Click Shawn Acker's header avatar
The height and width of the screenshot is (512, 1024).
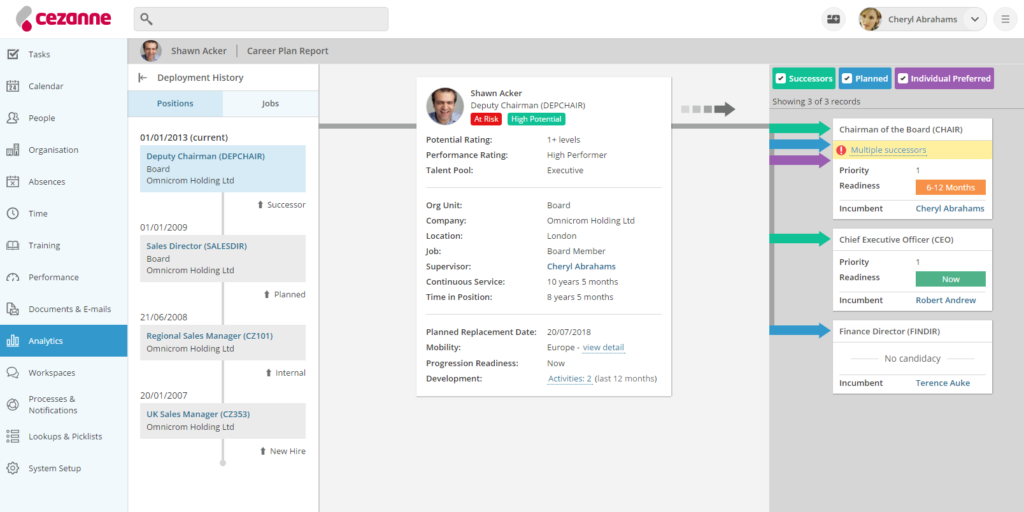coord(151,51)
